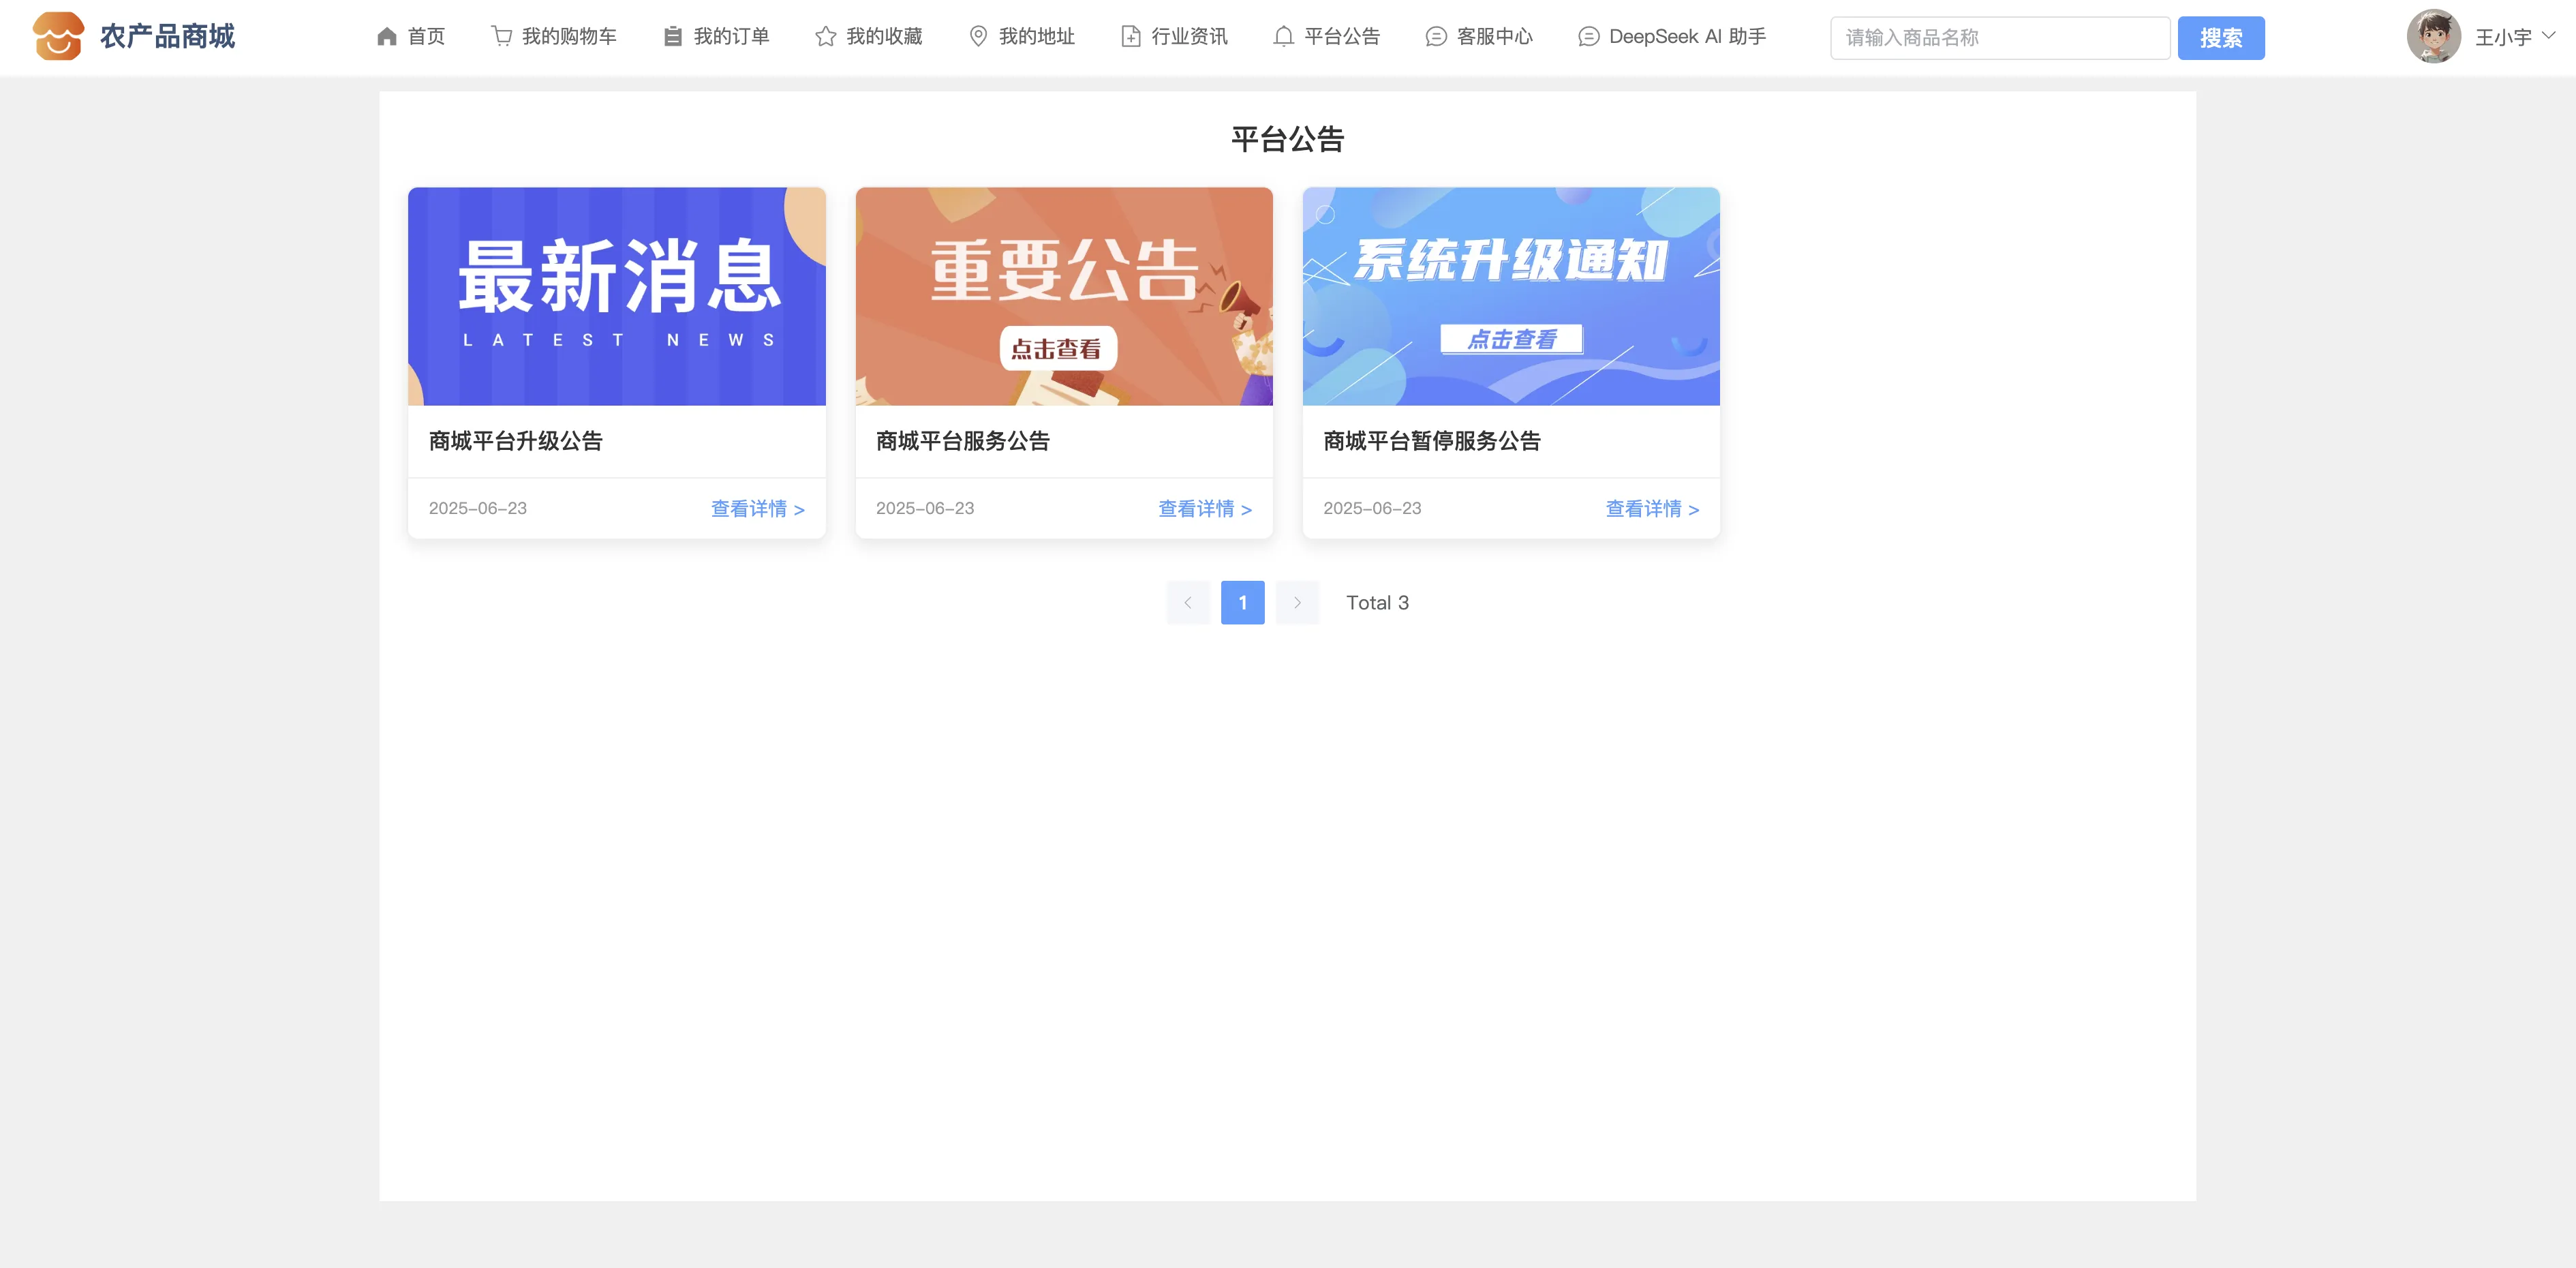This screenshot has height=1268, width=2576.
Task: Open the 重要公告 banner thumbnail
Action: point(1064,296)
